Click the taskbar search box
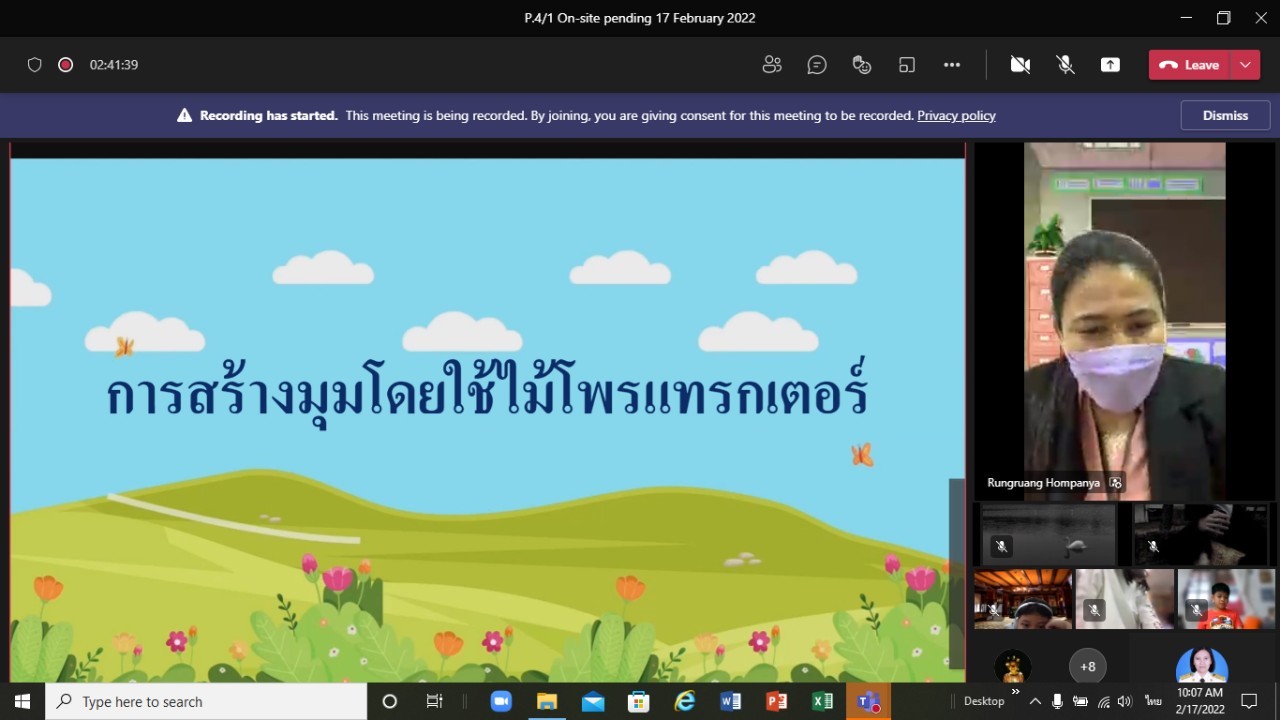Screen dimensions: 1280x720 [207, 701]
